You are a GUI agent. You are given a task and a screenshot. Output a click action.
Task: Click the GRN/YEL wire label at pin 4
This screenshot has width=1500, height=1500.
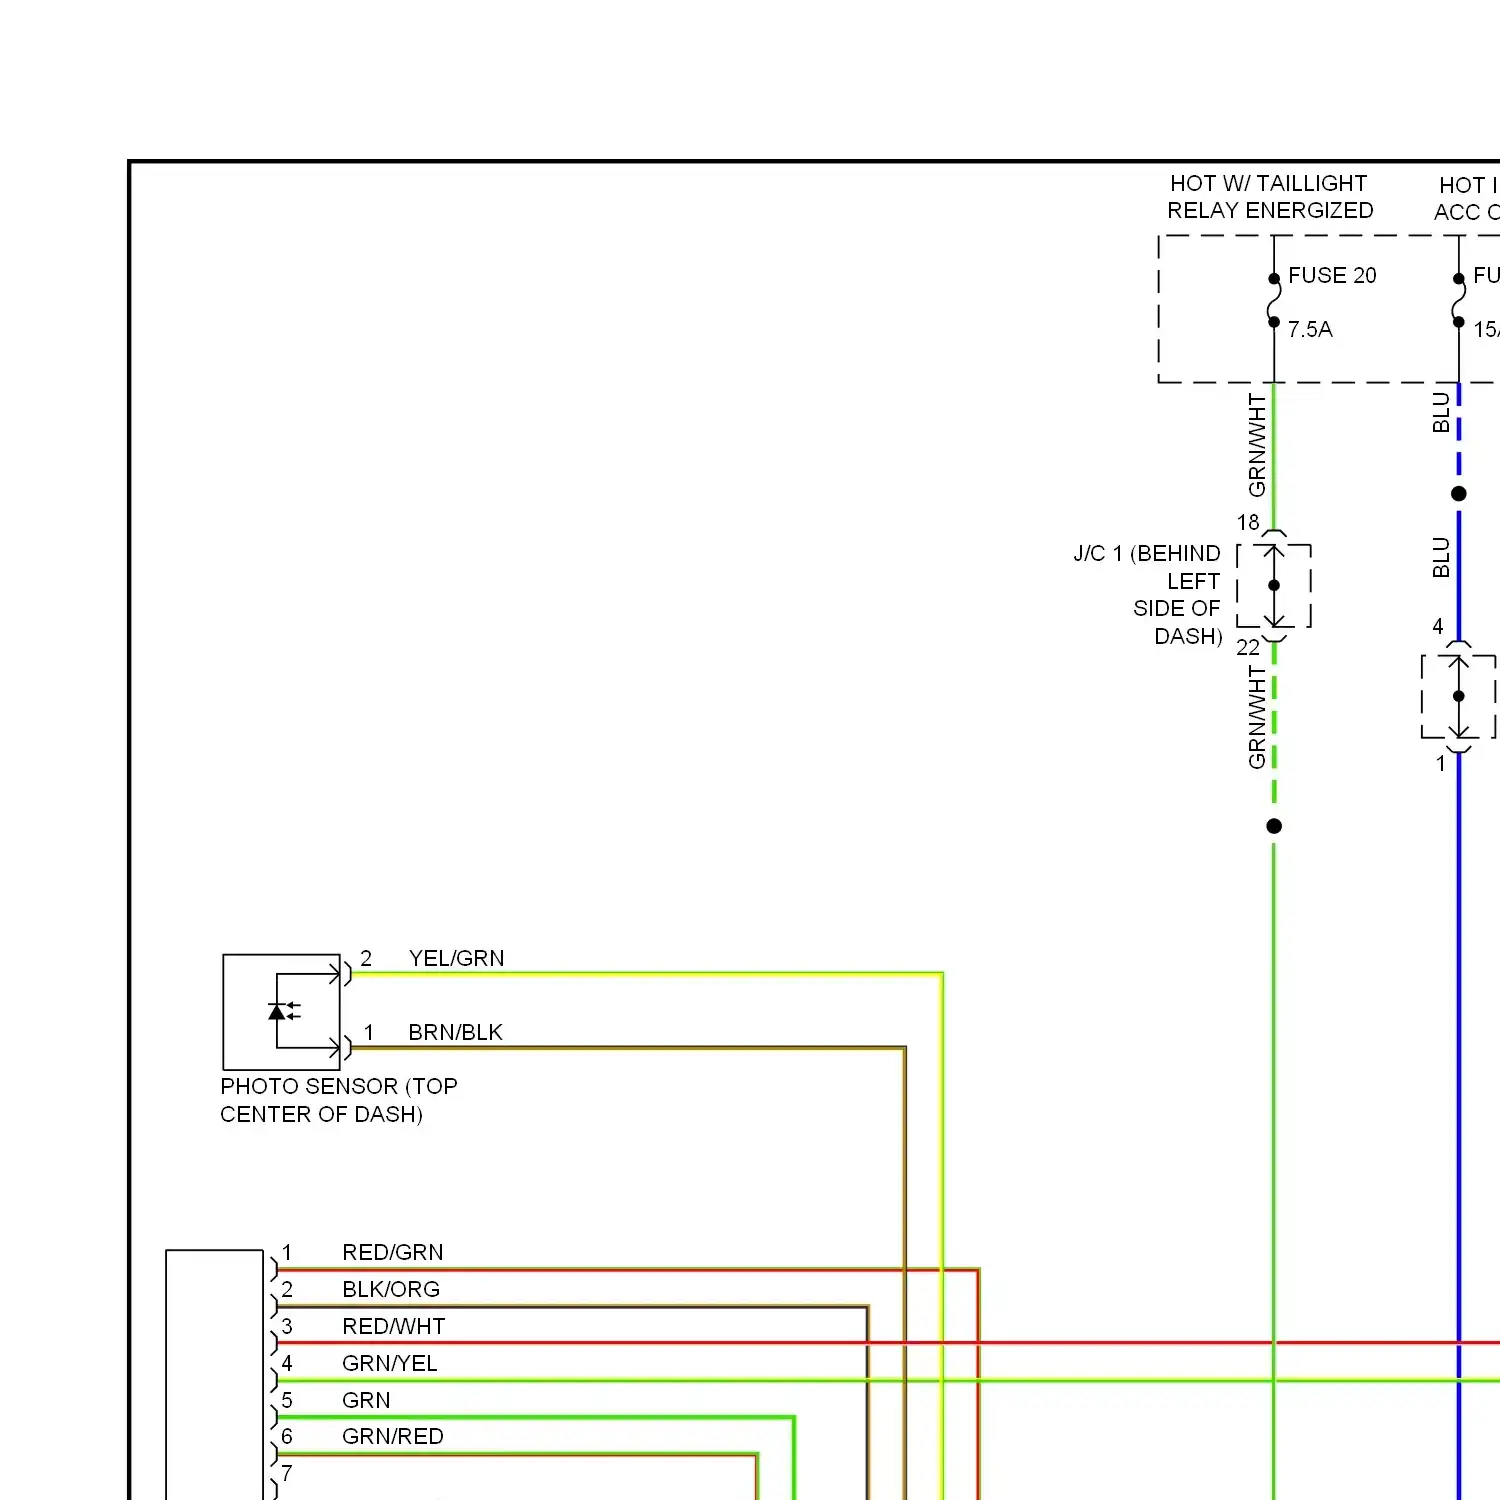click(x=389, y=1363)
